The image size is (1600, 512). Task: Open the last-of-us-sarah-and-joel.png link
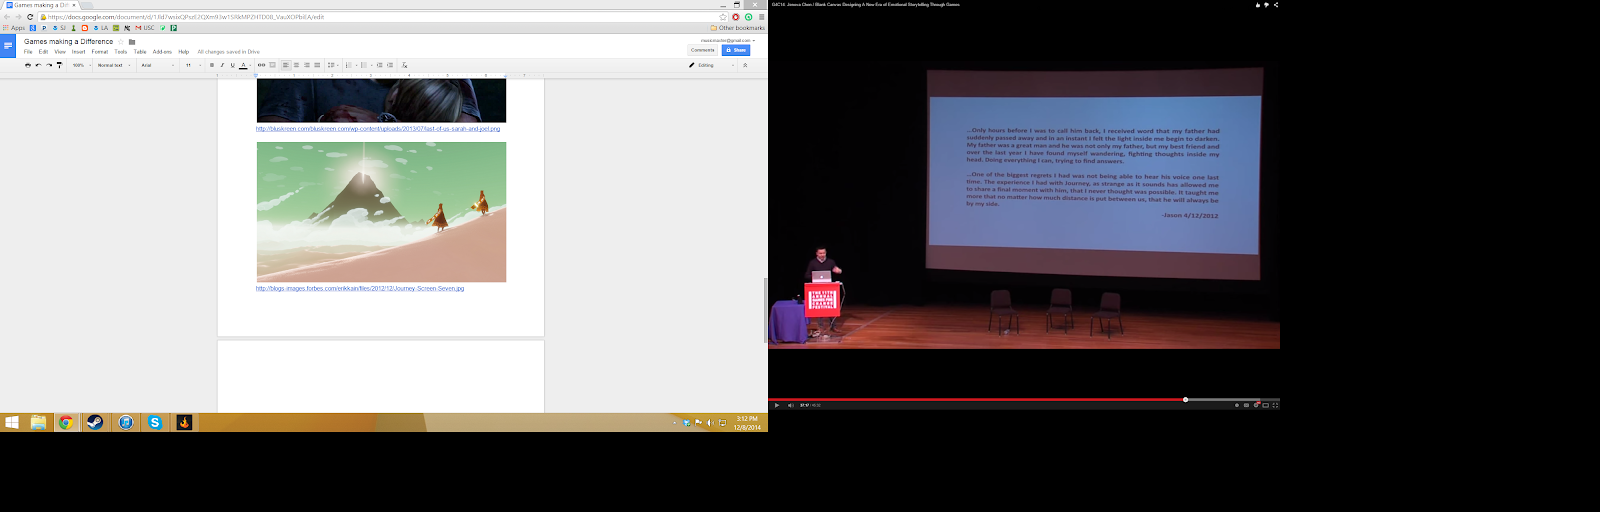tap(378, 128)
